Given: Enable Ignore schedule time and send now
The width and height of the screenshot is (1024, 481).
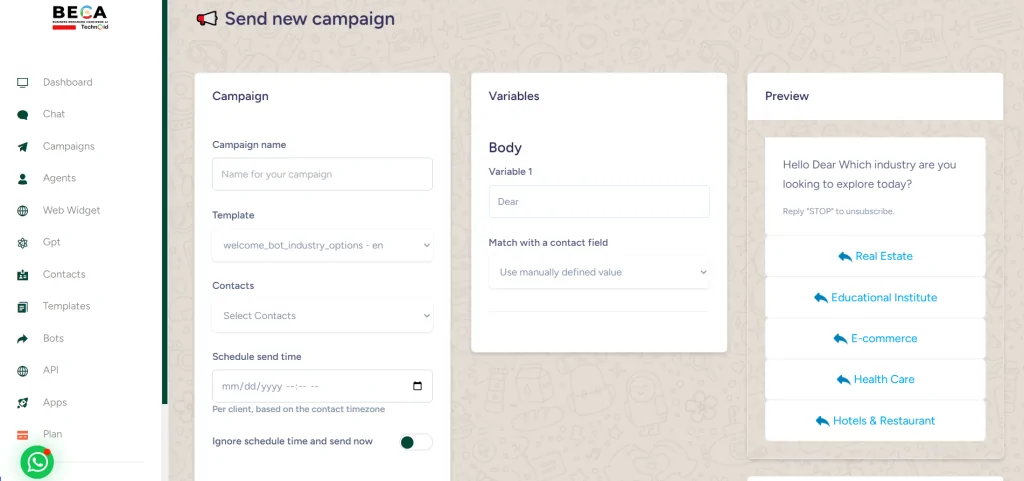Looking at the screenshot, I should click(416, 442).
